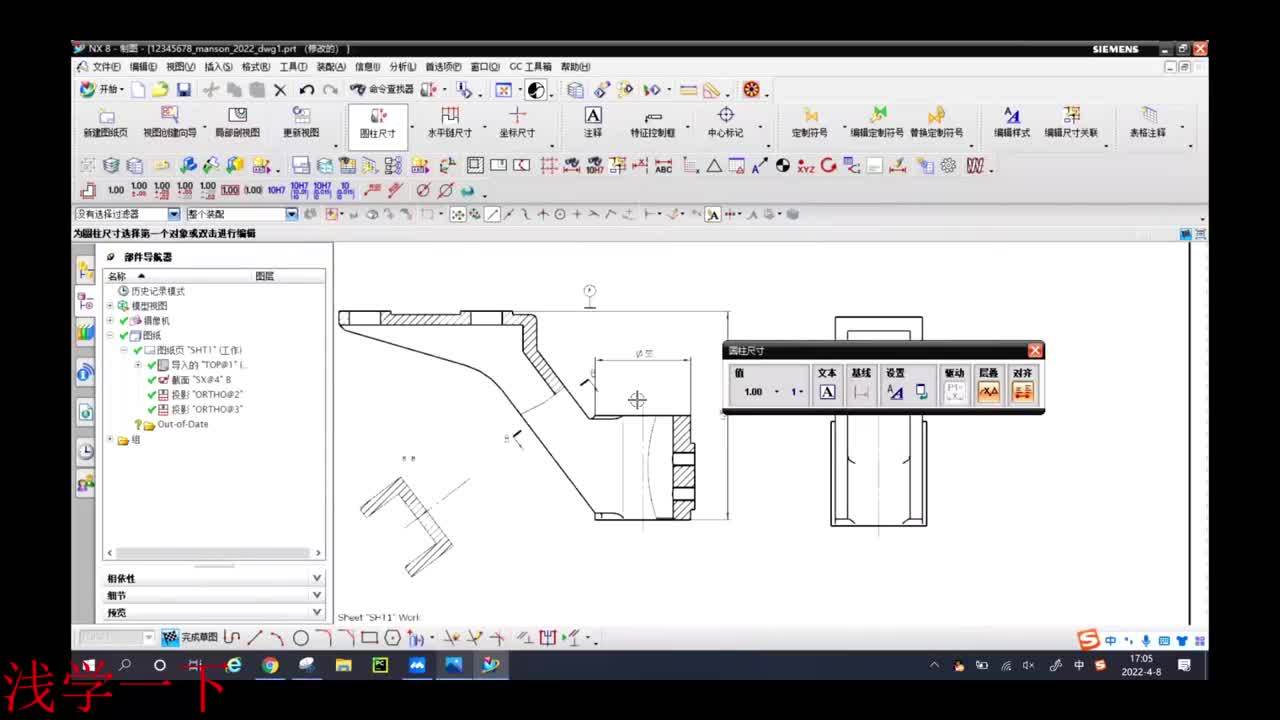
Task: Toggle the 摄像机 camera checkmark
Action: pyautogui.click(x=124, y=321)
